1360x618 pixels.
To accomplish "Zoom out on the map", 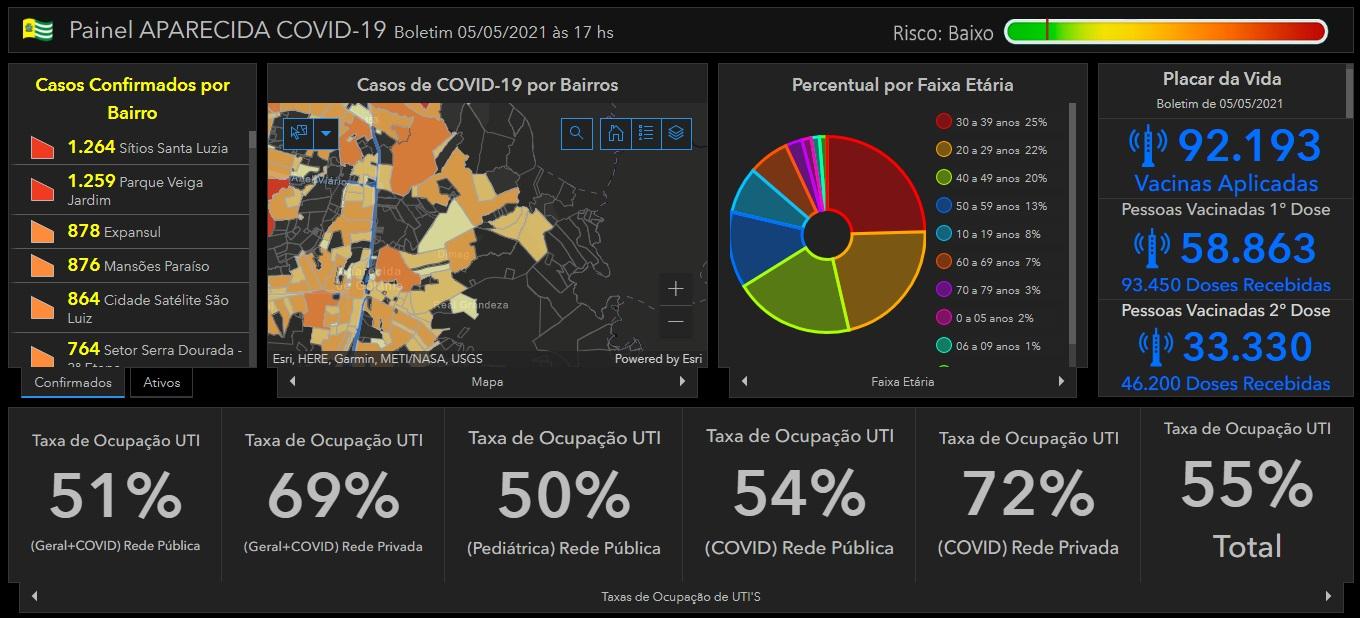I will point(676,321).
